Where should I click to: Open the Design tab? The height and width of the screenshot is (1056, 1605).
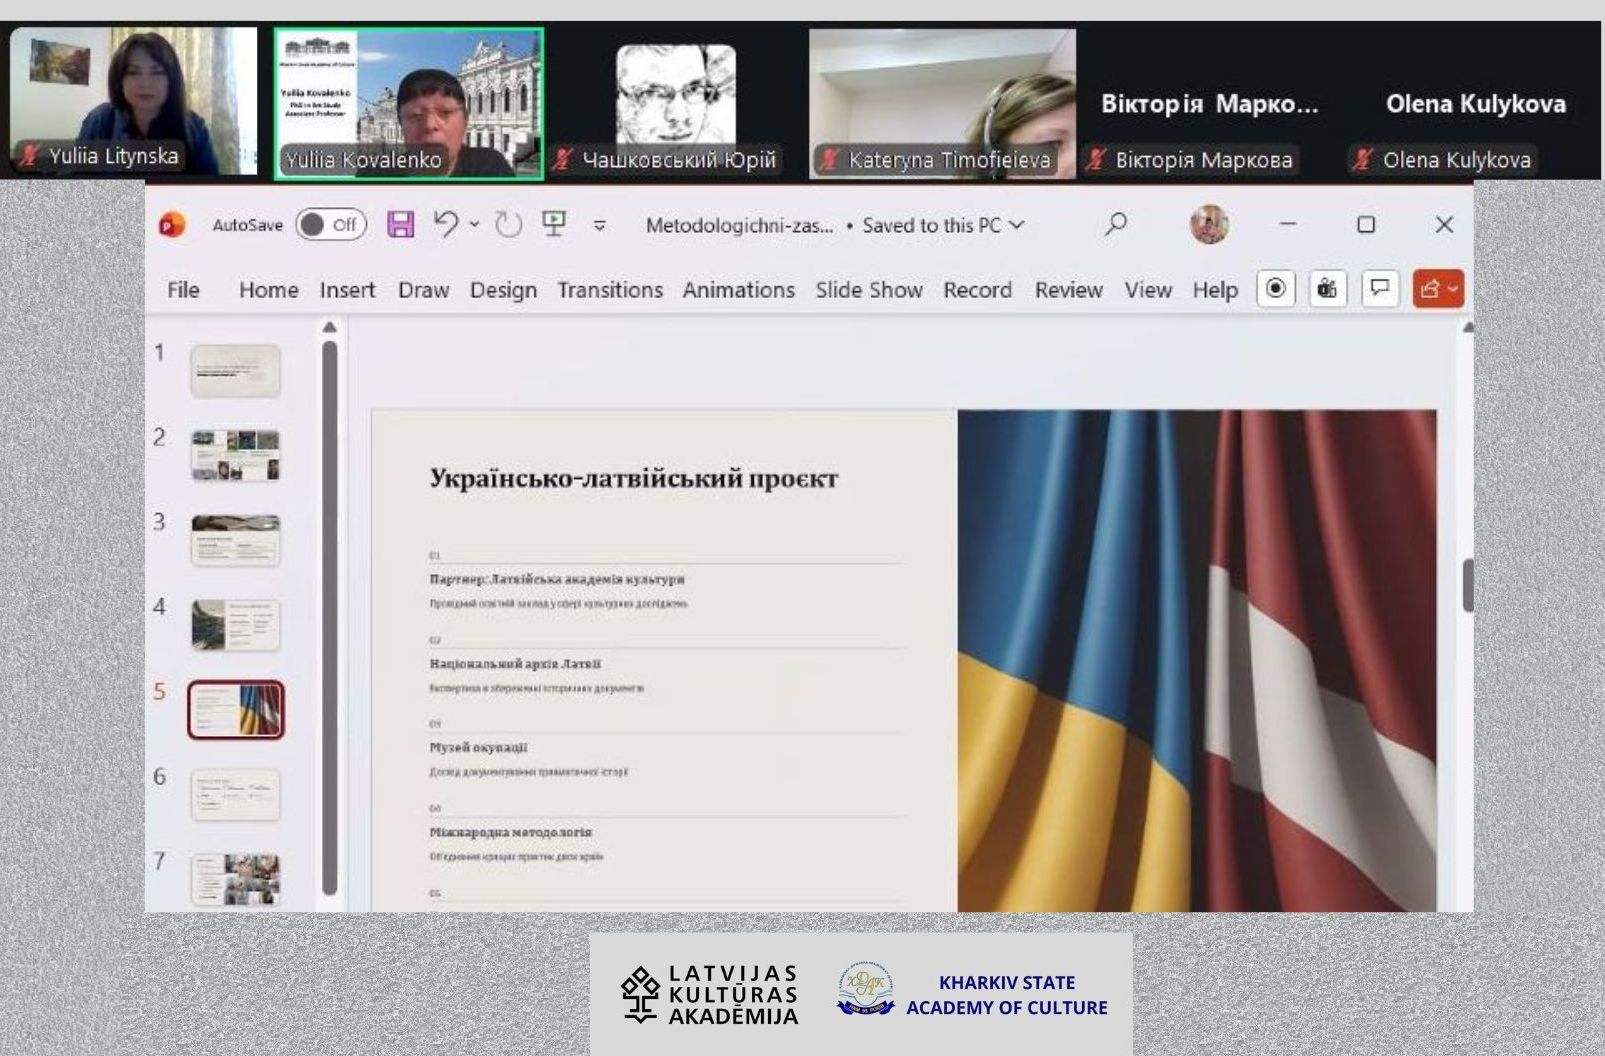(503, 290)
